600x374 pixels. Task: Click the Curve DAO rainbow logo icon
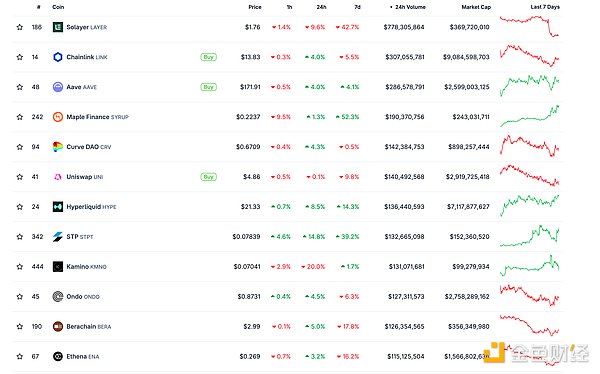(x=58, y=147)
